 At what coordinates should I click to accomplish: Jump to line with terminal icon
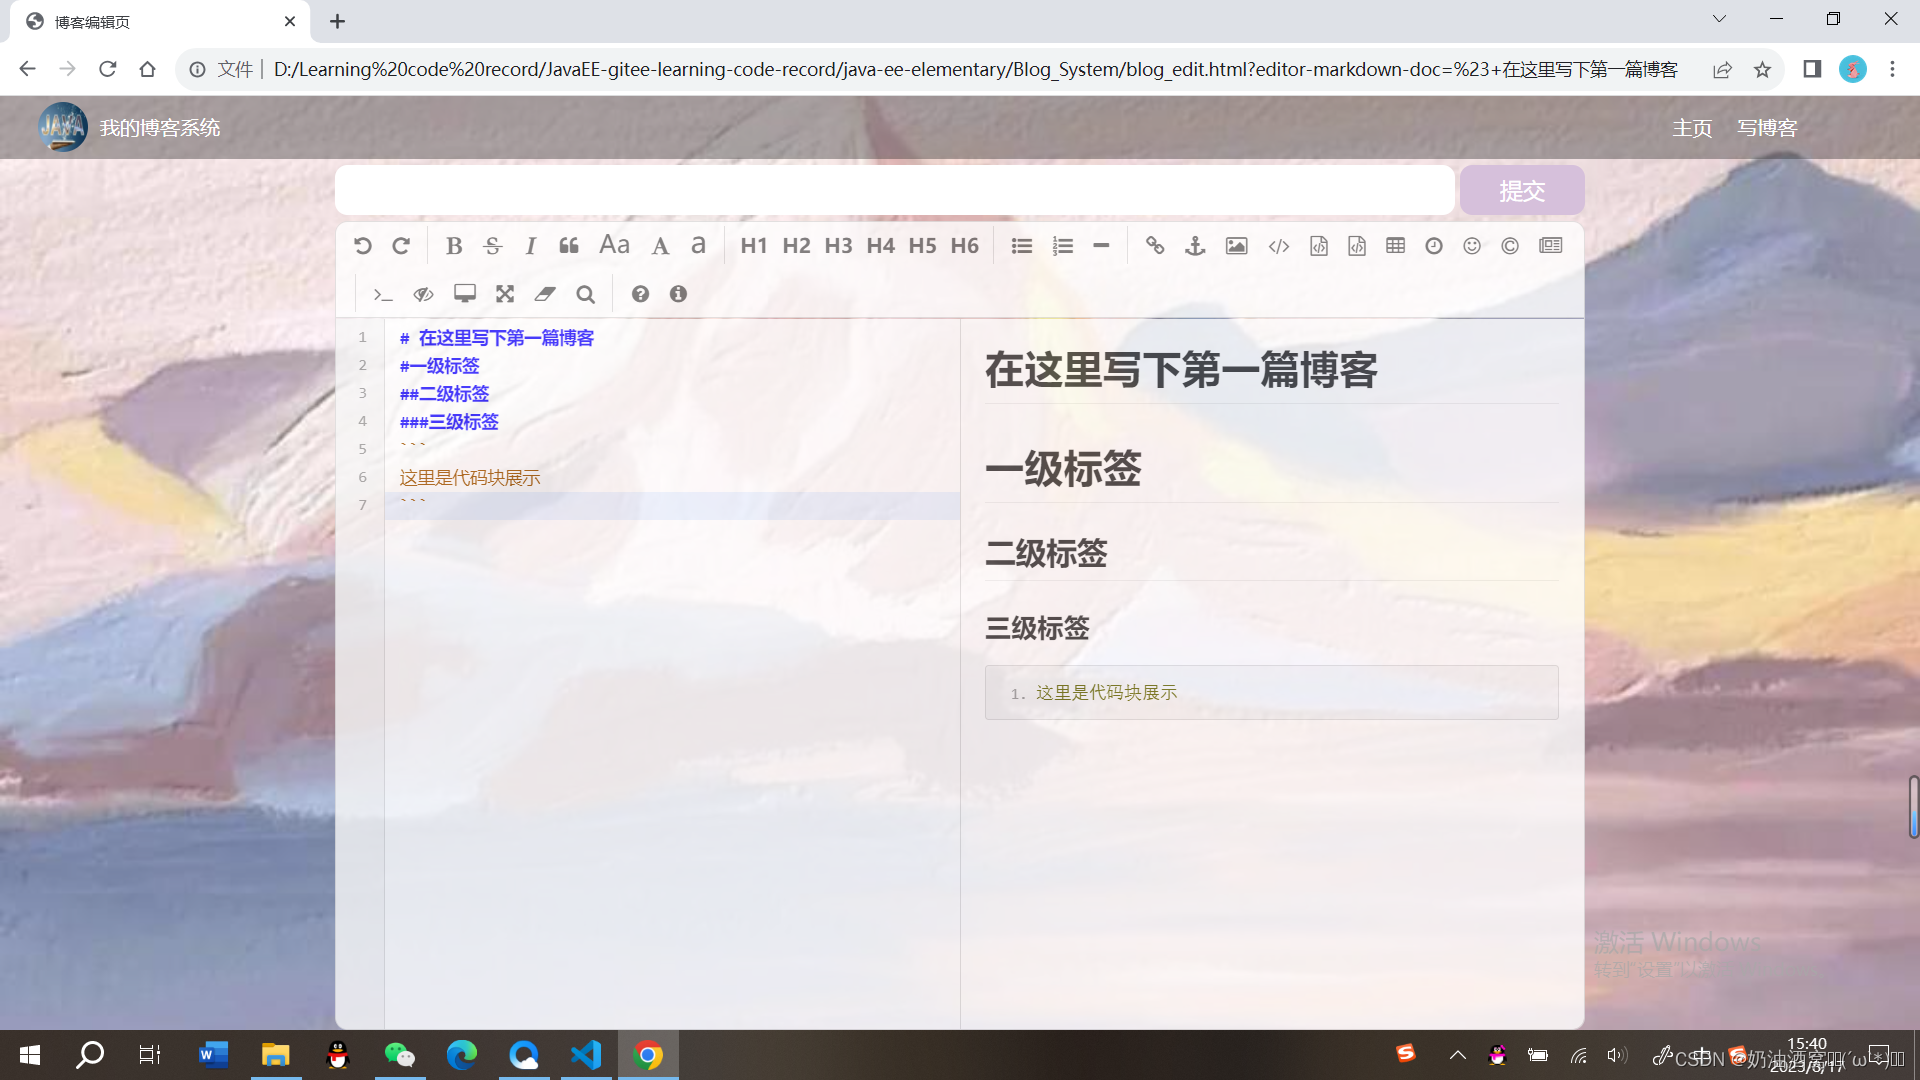pyautogui.click(x=382, y=294)
